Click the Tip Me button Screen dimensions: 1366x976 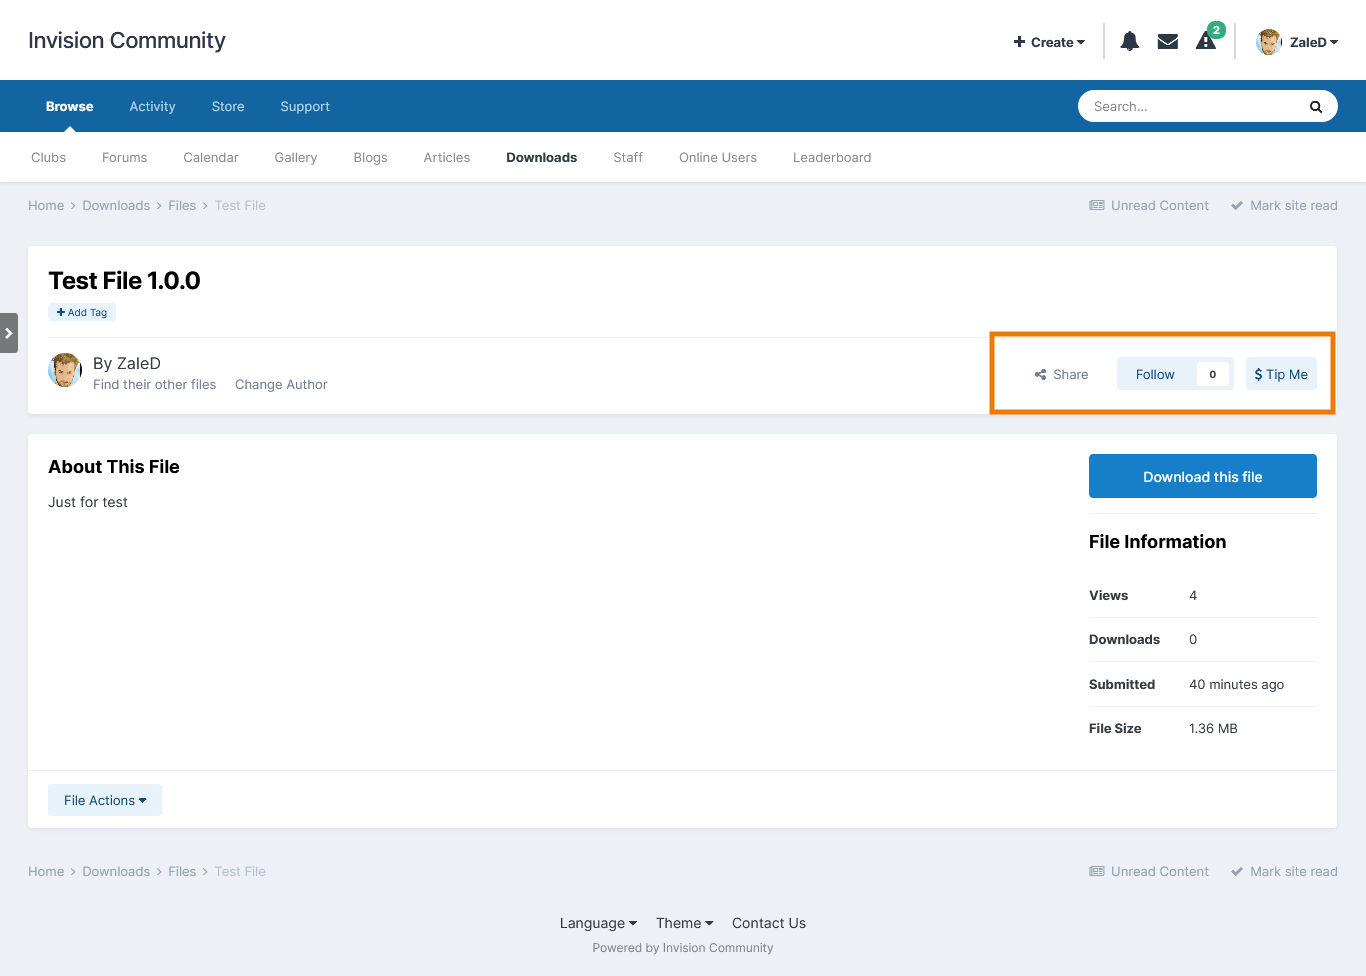point(1281,374)
